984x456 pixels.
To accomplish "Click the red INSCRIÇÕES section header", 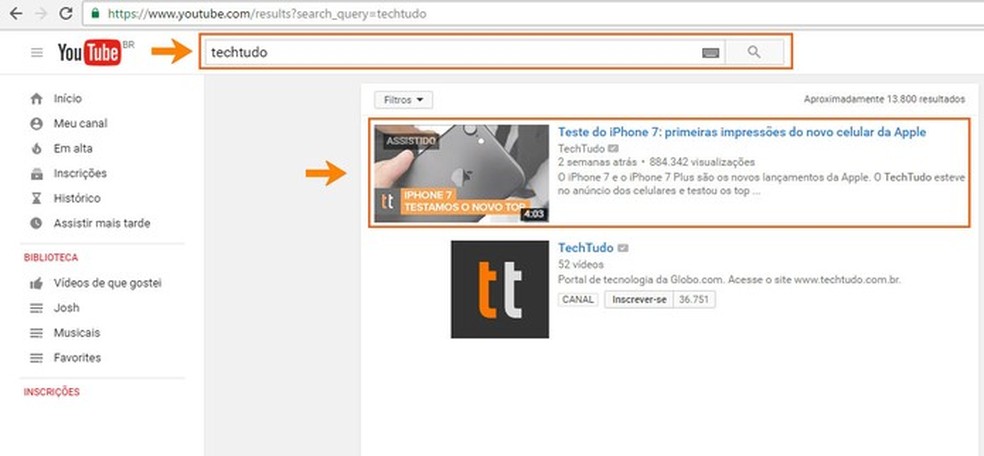I will [51, 392].
